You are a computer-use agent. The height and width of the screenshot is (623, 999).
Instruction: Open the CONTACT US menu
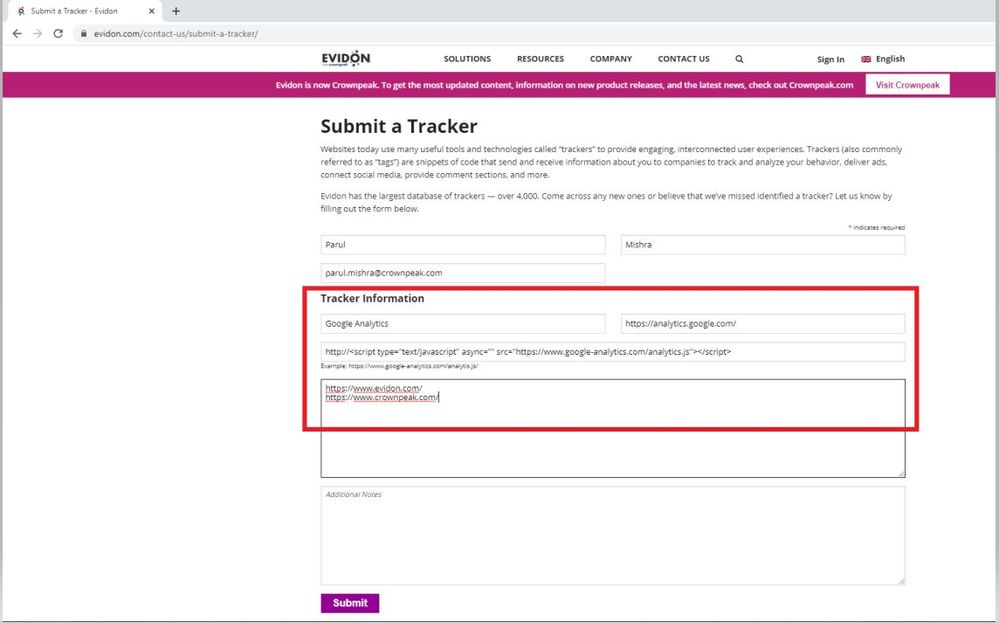(684, 59)
